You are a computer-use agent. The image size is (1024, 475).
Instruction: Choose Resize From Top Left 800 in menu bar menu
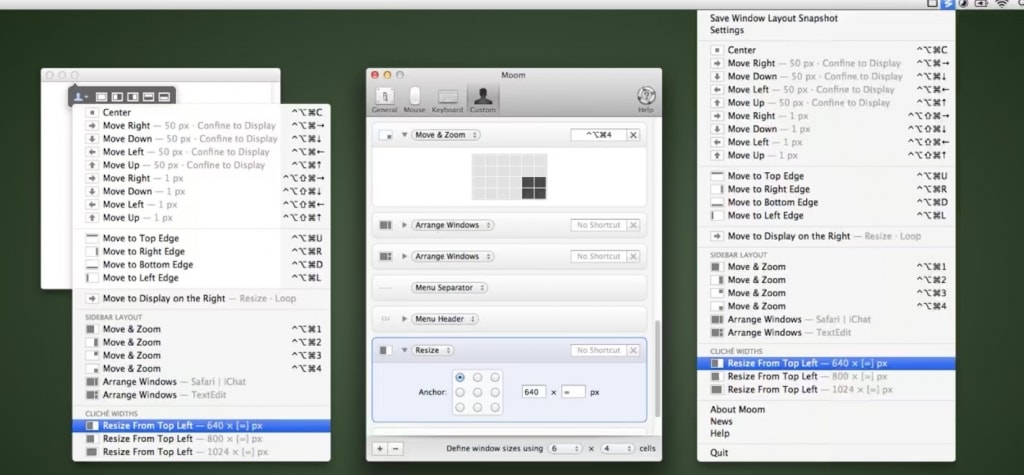coord(826,376)
